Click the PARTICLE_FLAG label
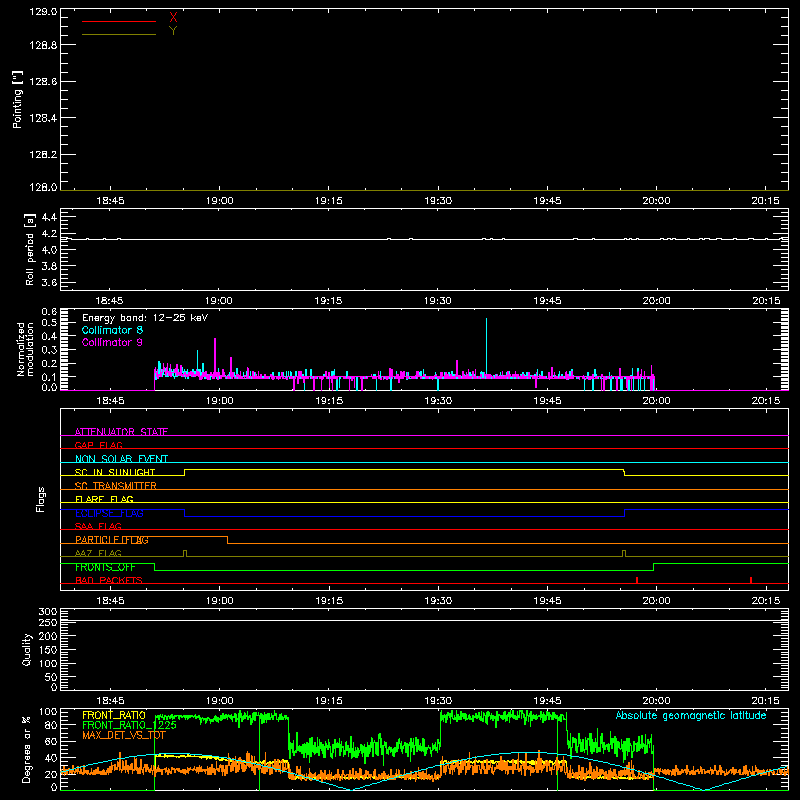Image resolution: width=800 pixels, height=800 pixels. 112,539
